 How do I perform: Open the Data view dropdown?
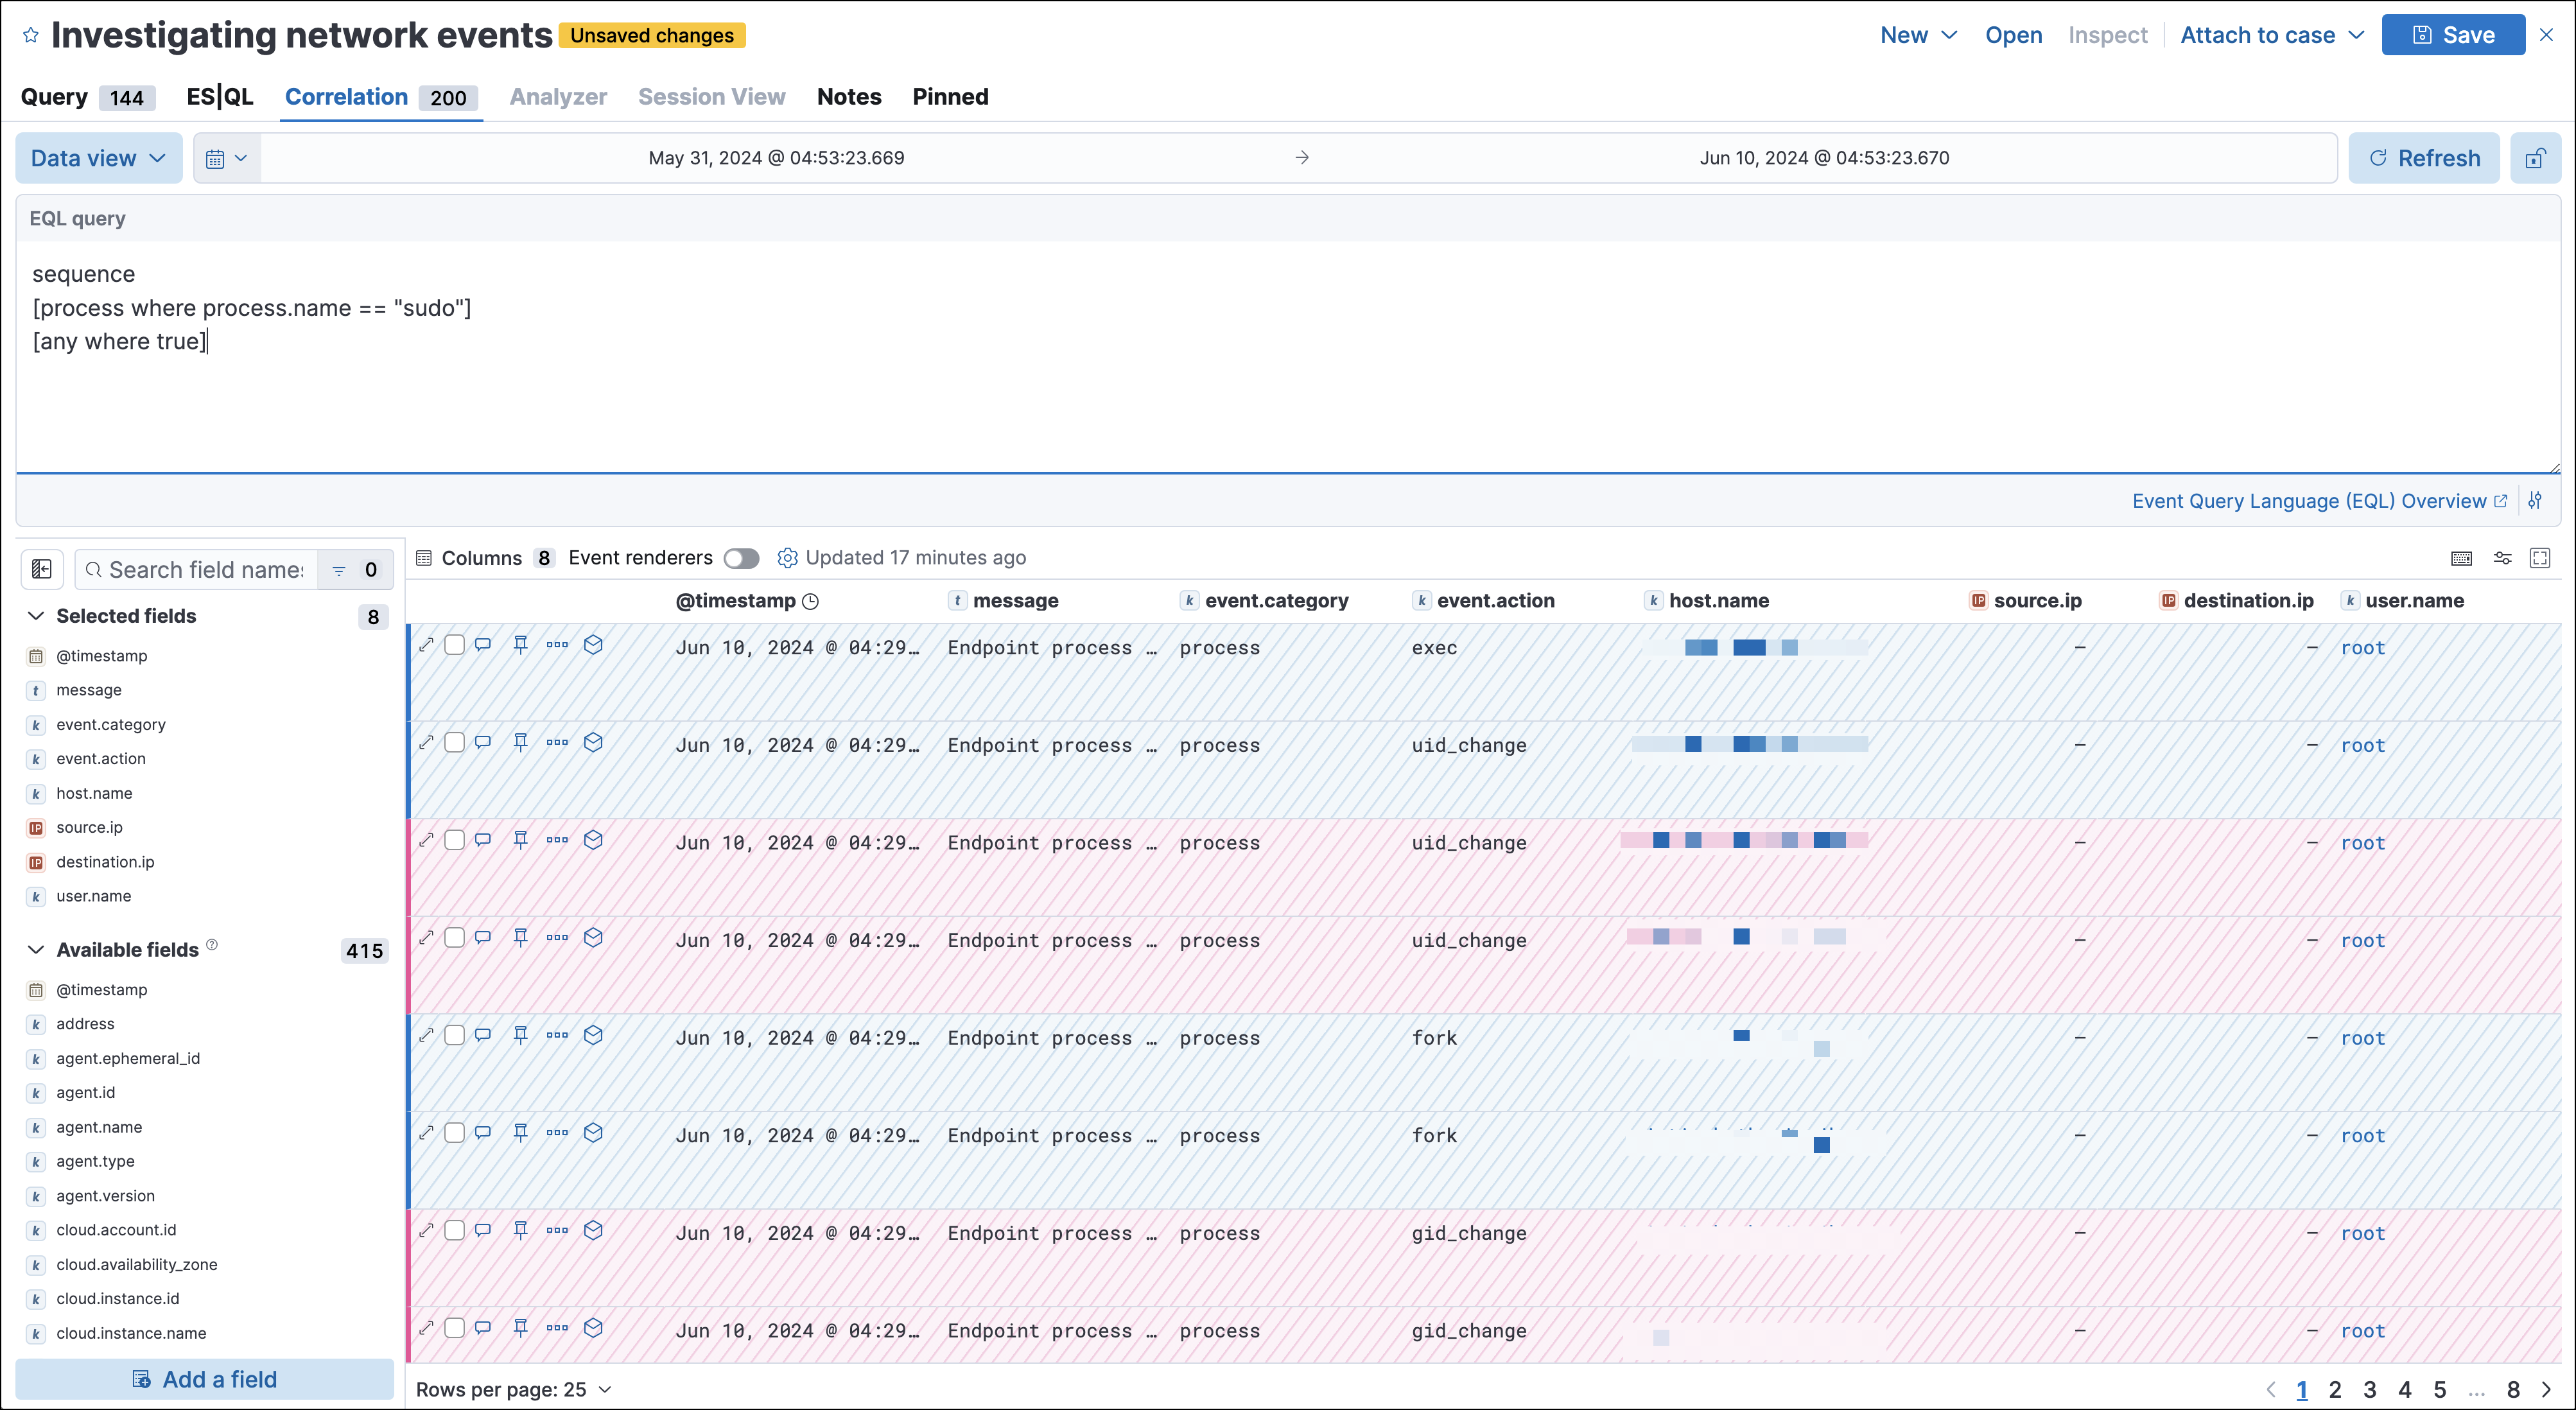coord(98,158)
